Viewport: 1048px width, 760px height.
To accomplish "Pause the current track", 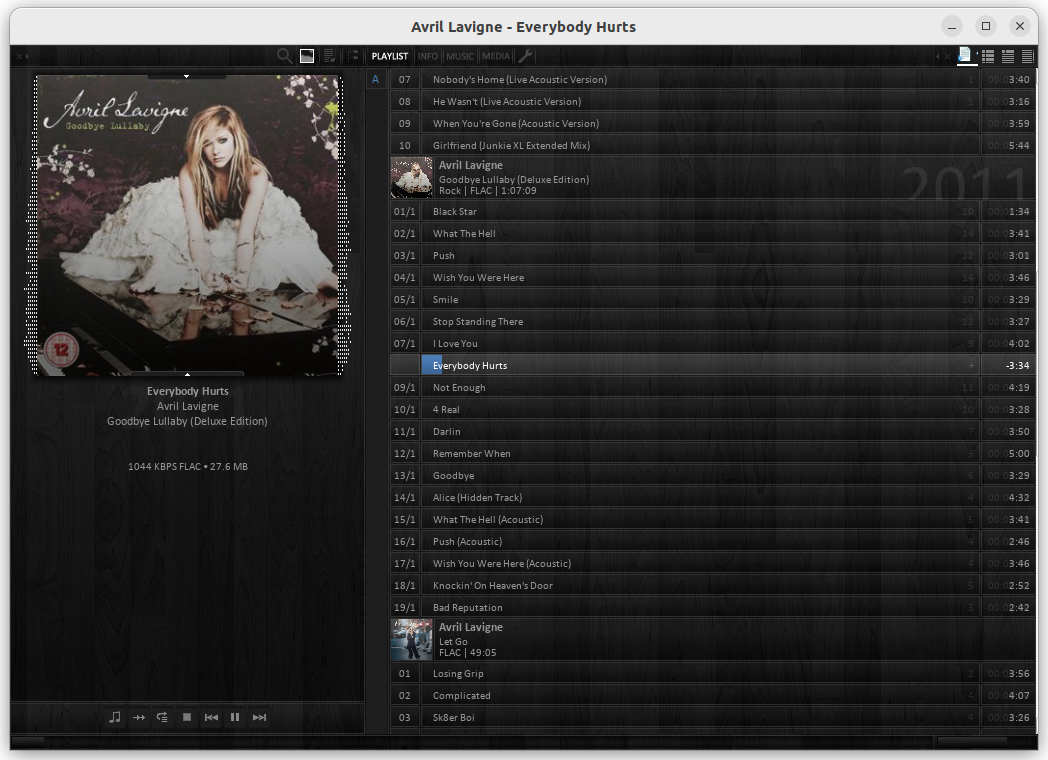I will tap(235, 717).
